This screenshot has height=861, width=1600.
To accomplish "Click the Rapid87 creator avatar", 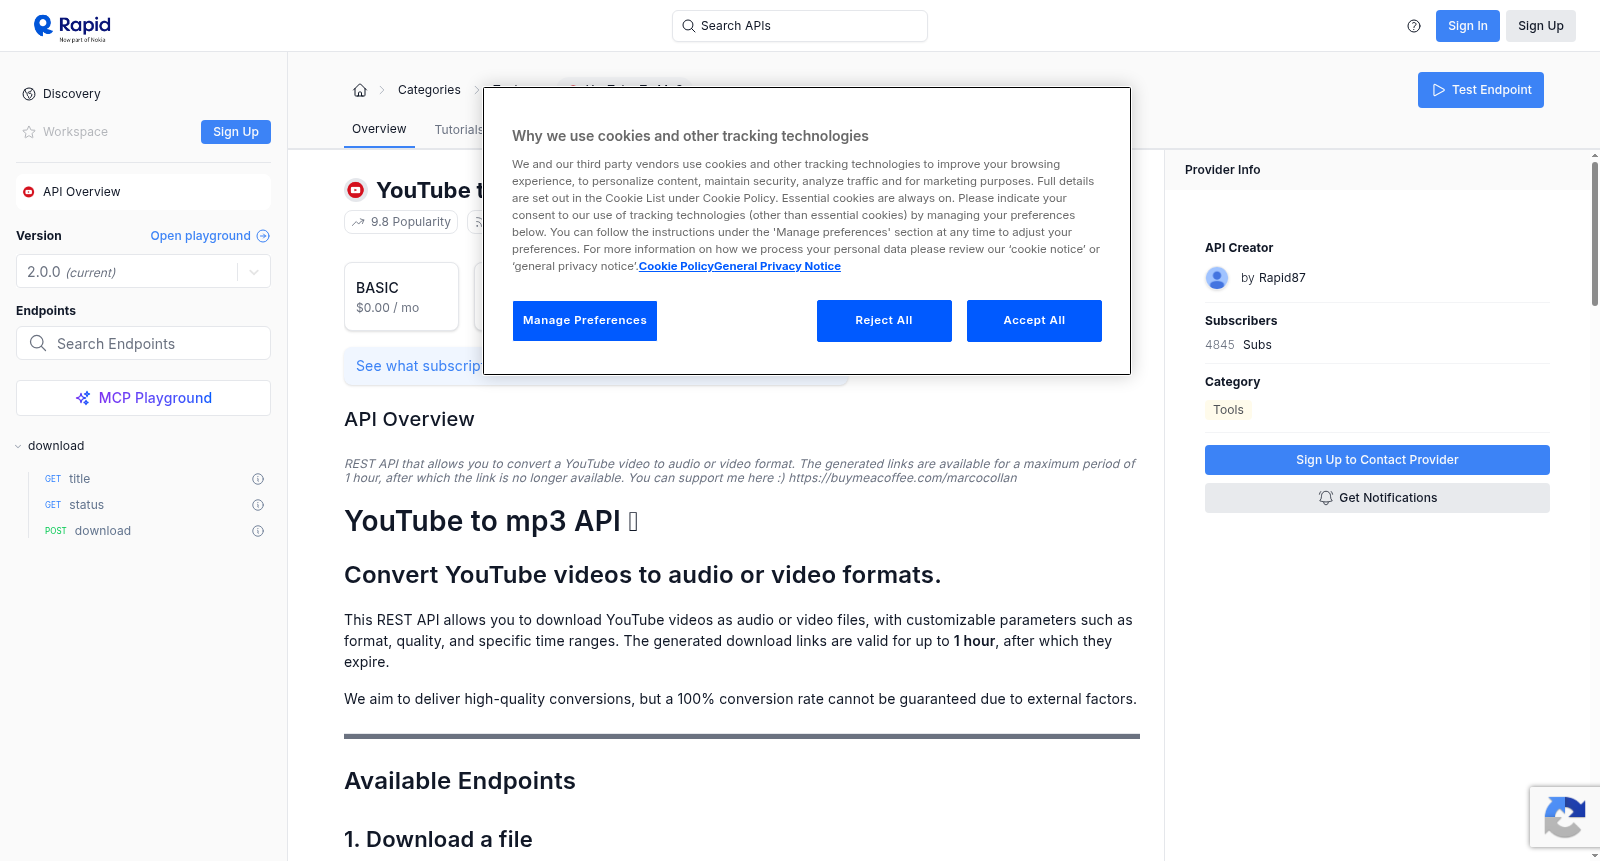I will tap(1217, 278).
